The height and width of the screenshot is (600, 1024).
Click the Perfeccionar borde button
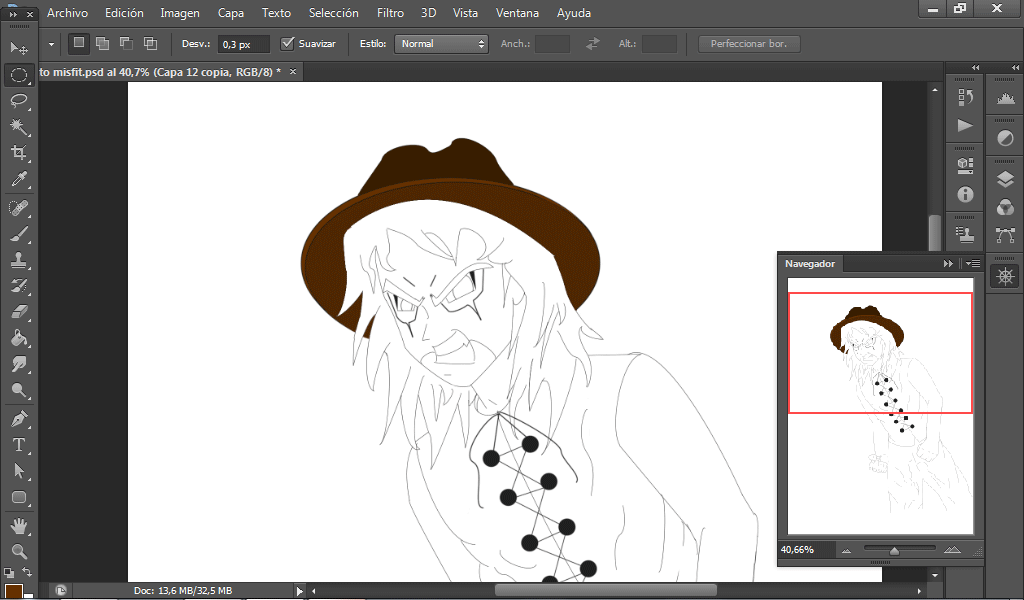pyautogui.click(x=749, y=44)
